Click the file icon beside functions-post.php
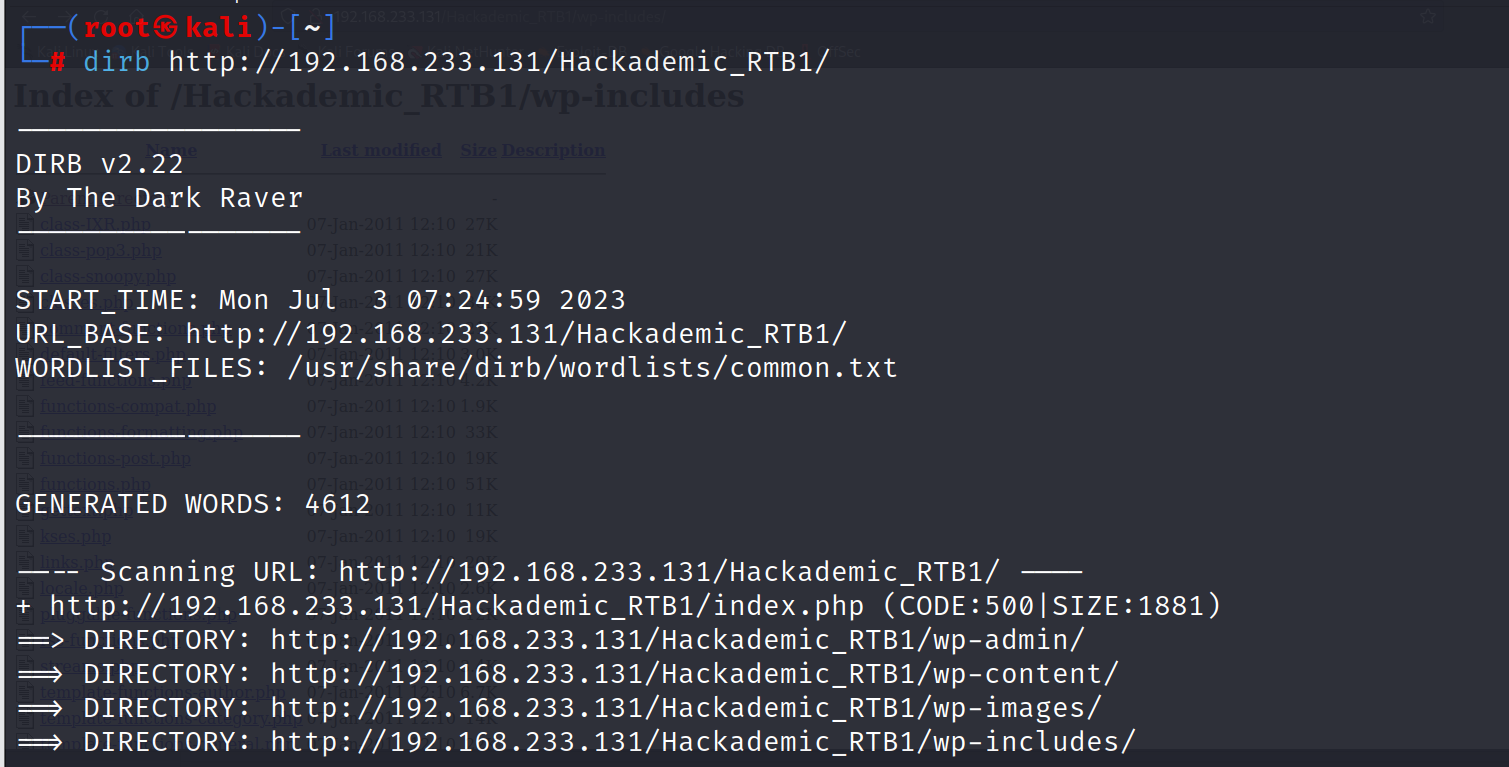 pos(26,459)
